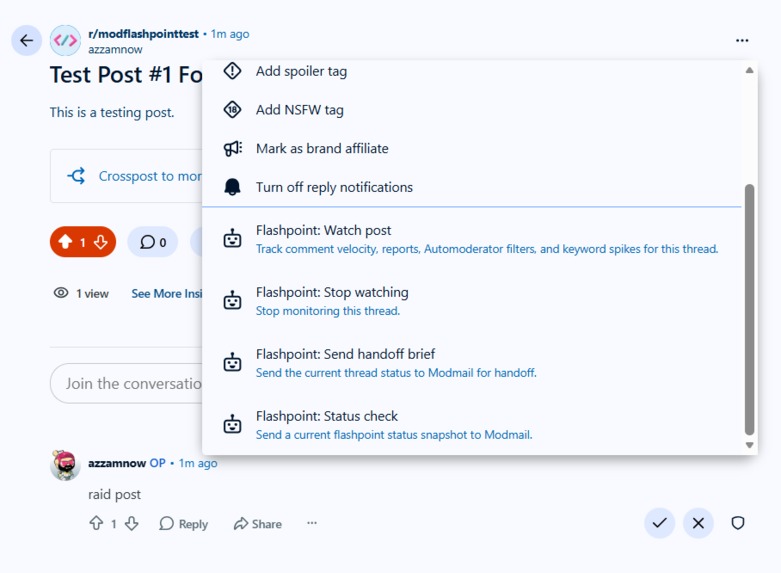Open azzamnow username on the comment
The height and width of the screenshot is (573, 781).
pos(117,463)
